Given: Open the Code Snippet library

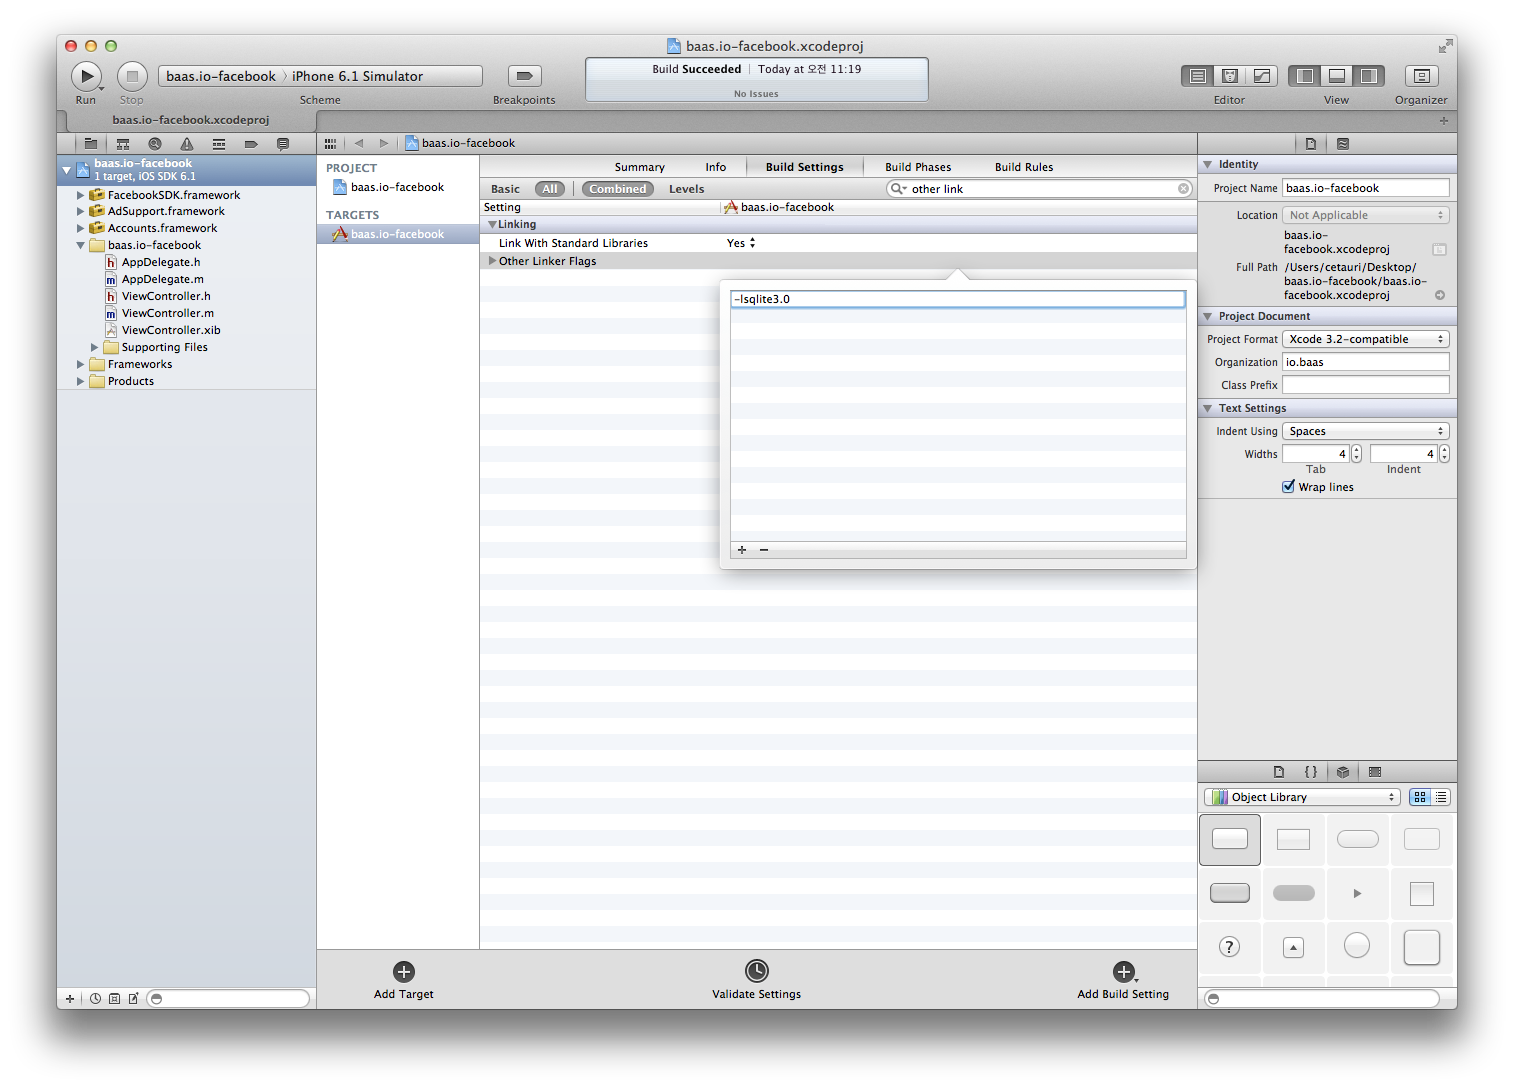Looking at the screenshot, I should click(x=1311, y=772).
